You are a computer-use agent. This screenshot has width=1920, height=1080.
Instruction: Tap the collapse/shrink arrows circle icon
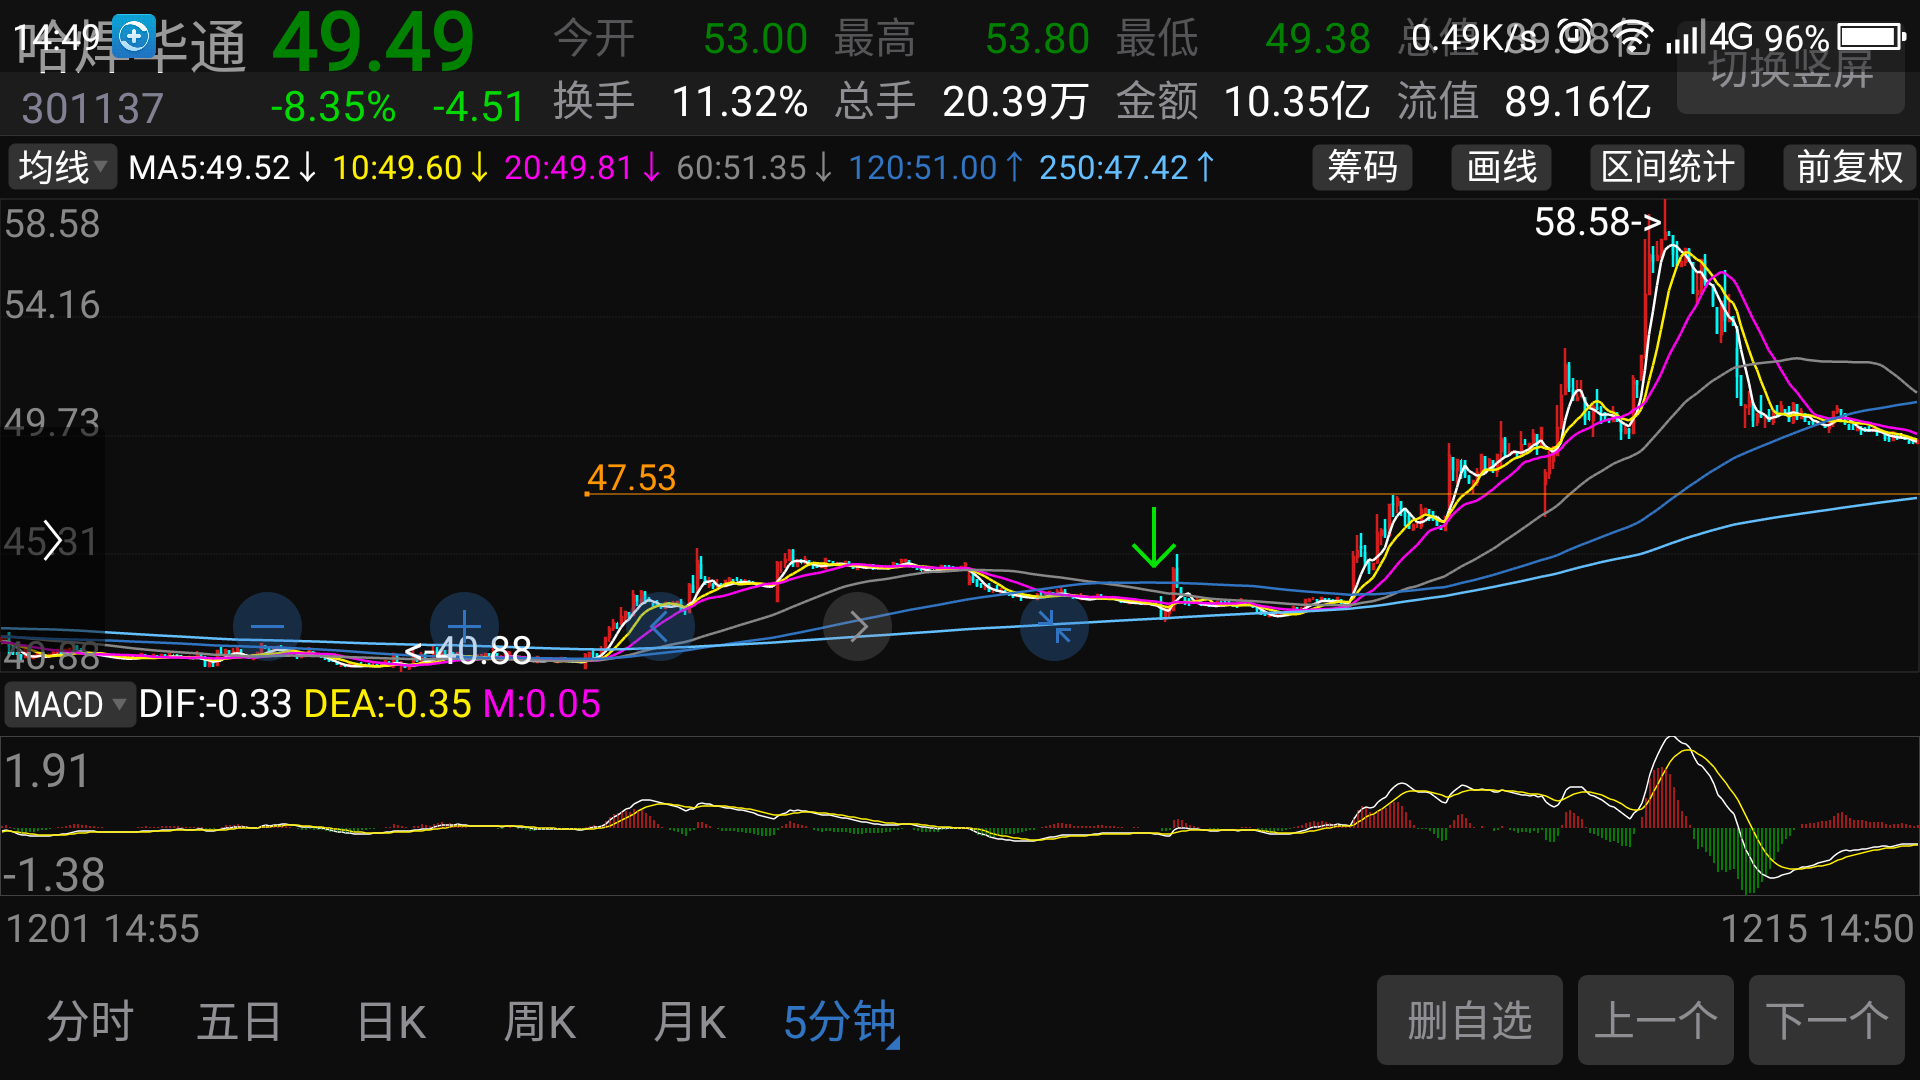tap(1054, 627)
